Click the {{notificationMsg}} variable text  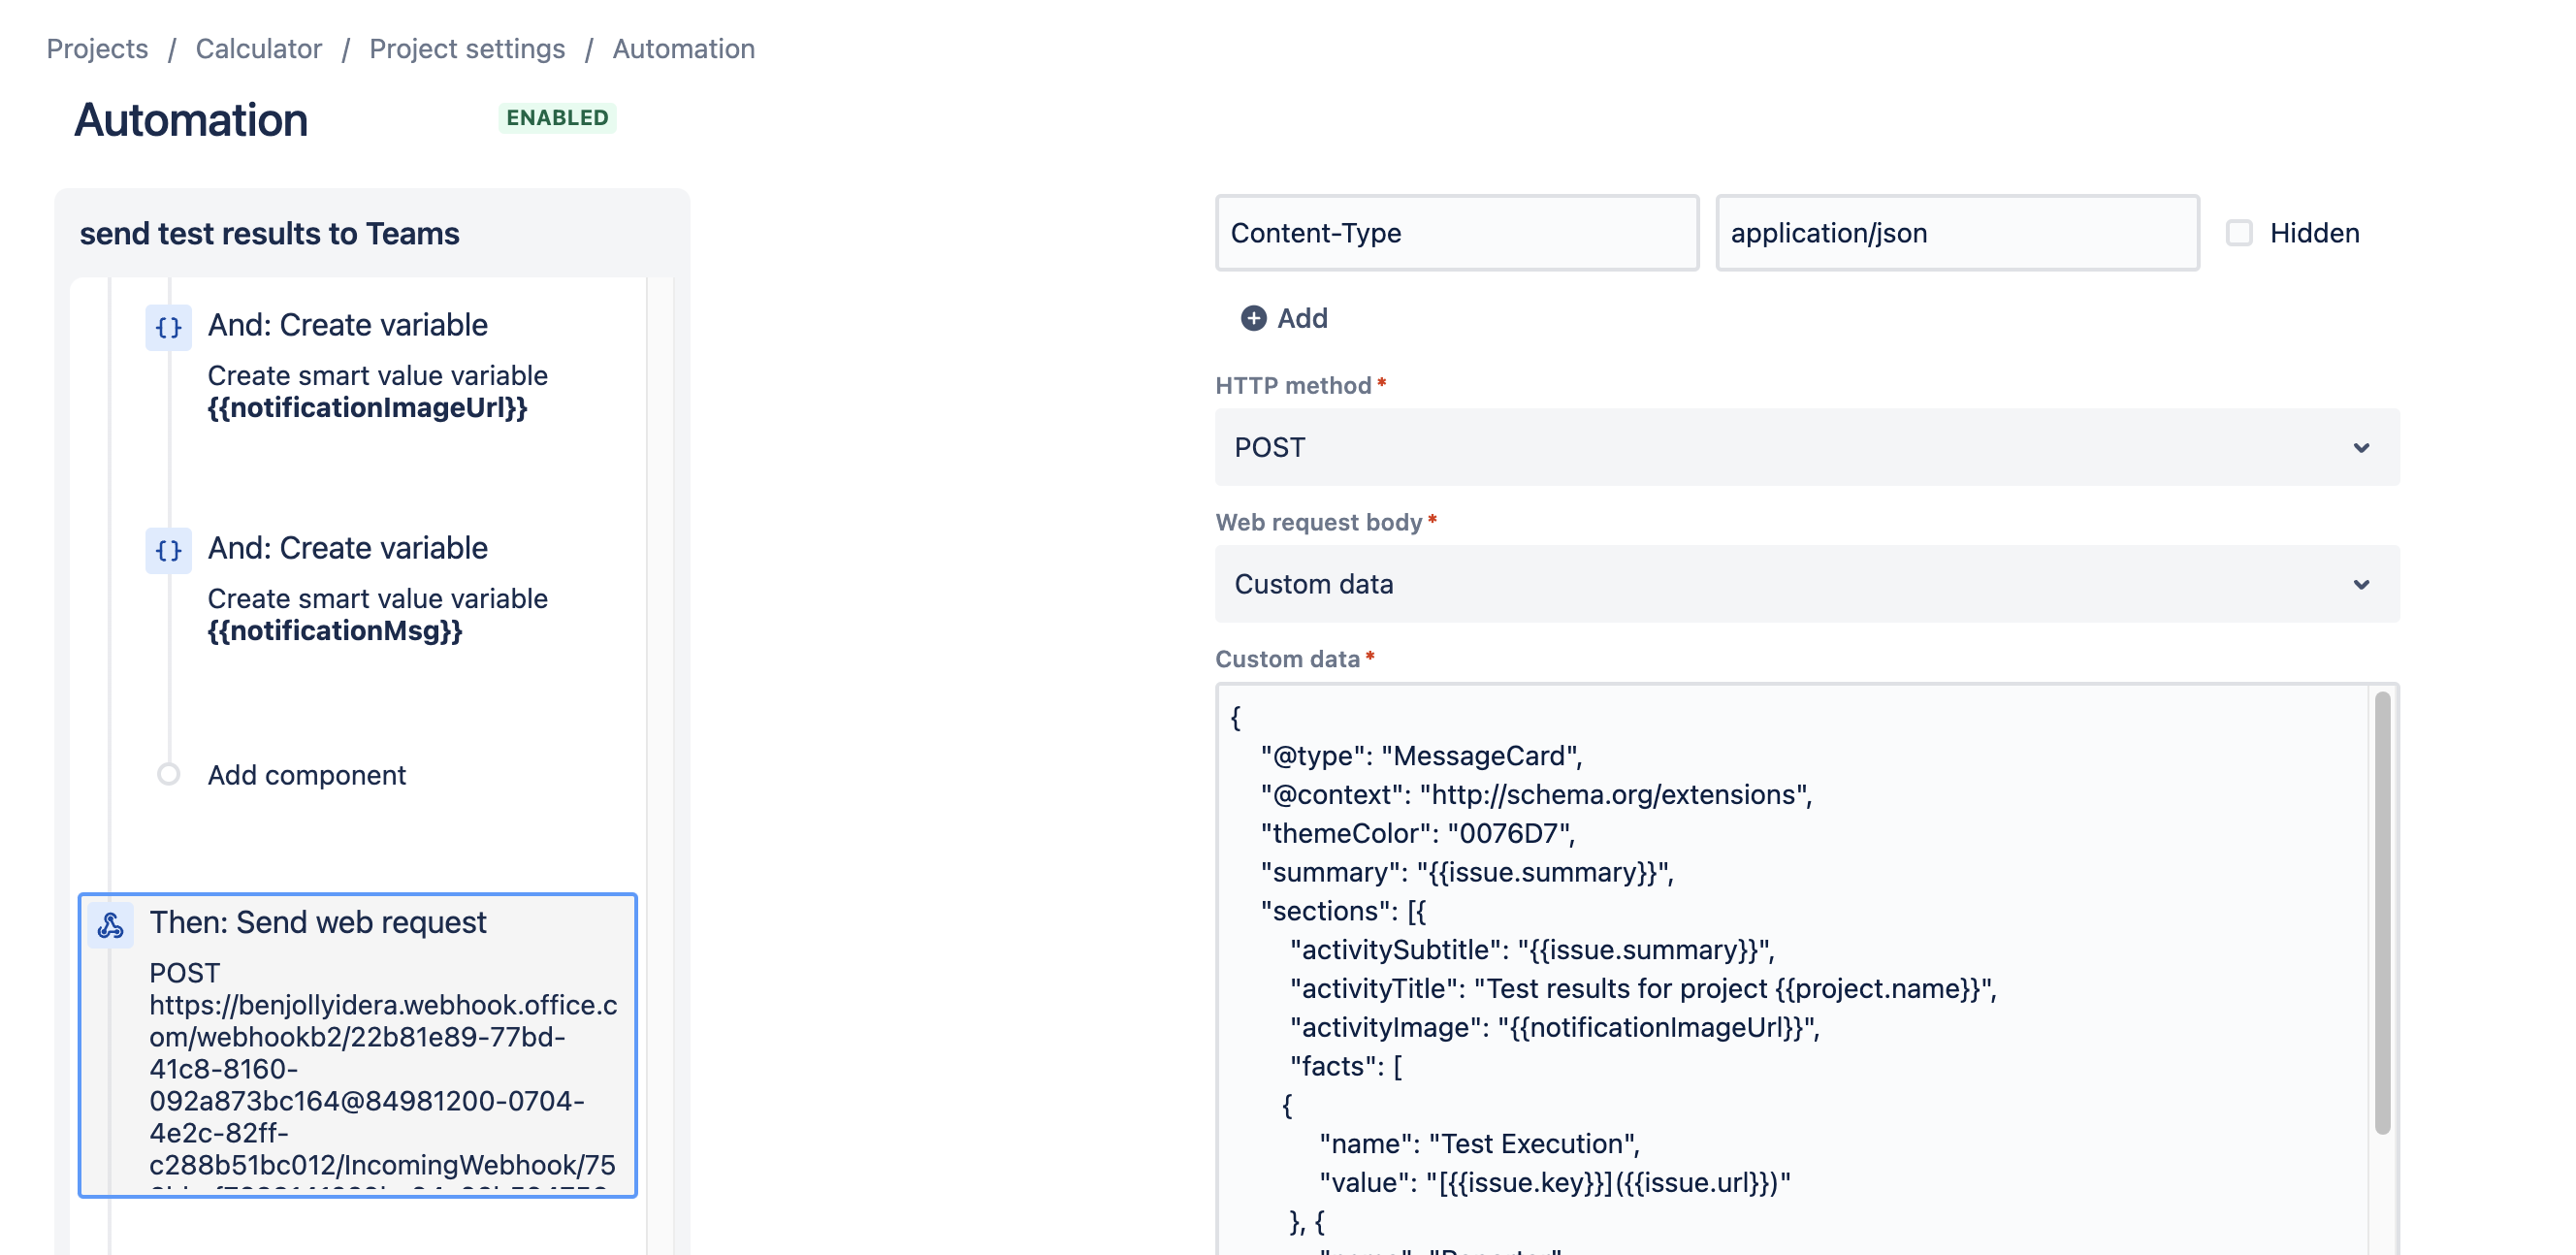tap(335, 631)
